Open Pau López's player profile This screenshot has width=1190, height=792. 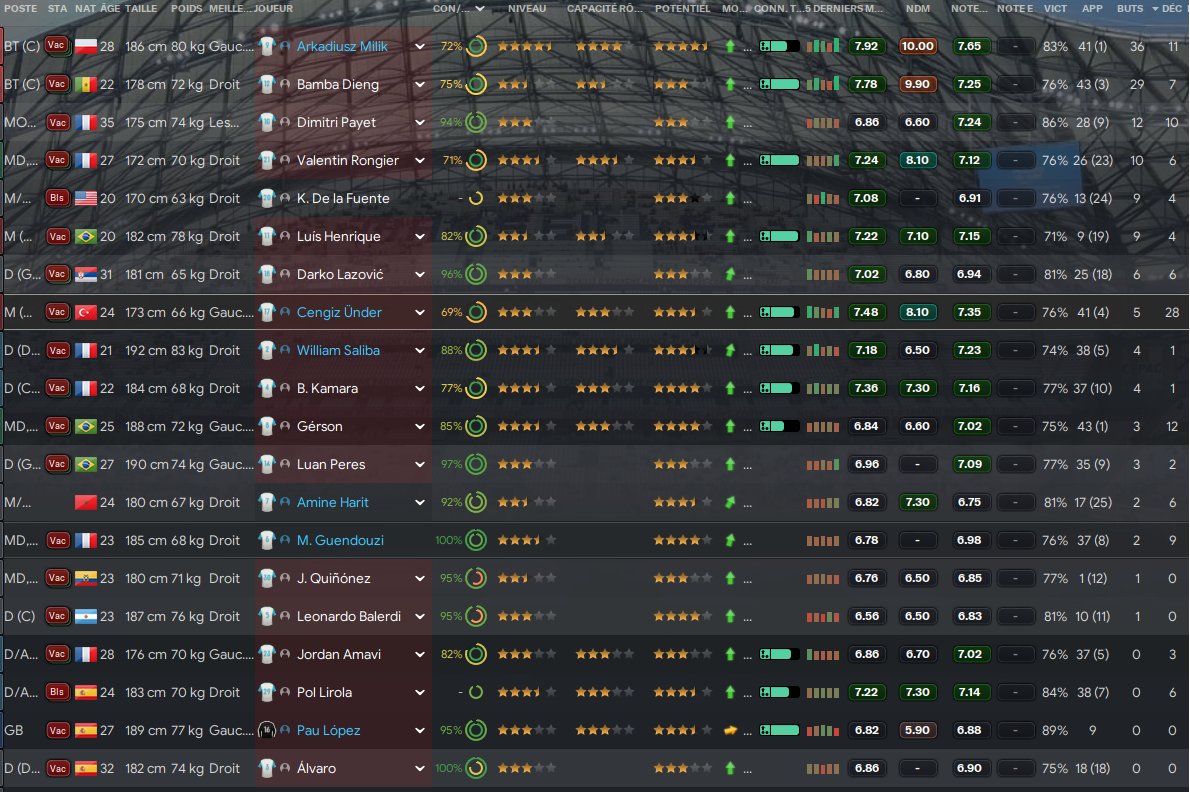328,731
